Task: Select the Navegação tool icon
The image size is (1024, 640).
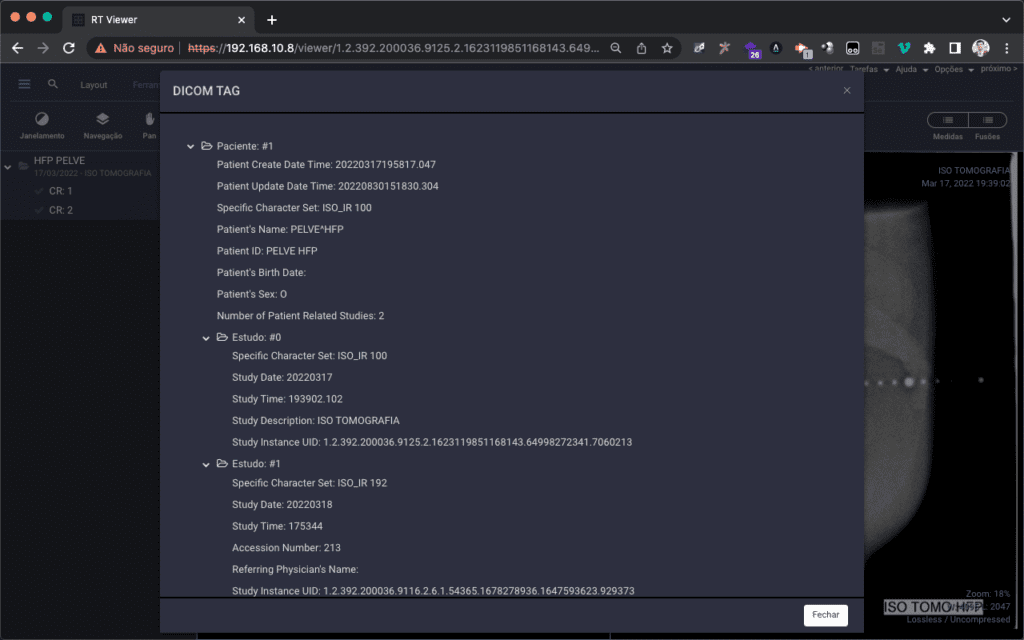Action: tap(103, 120)
